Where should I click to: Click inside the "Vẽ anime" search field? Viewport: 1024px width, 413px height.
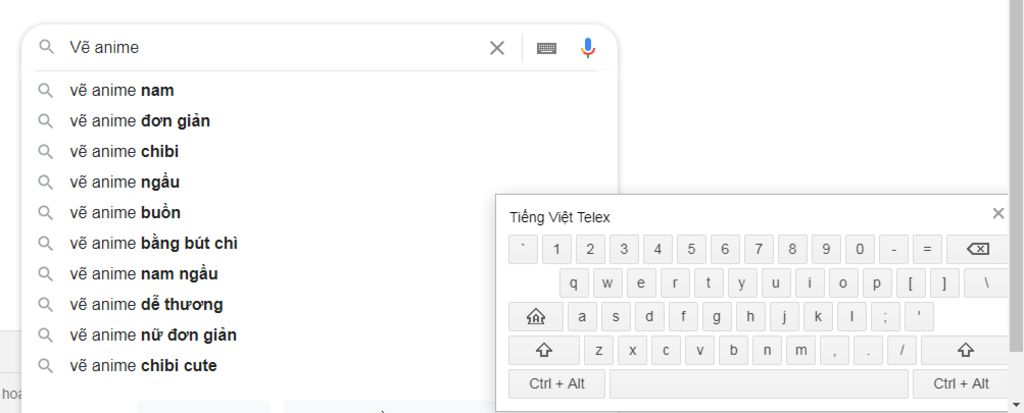[274, 47]
